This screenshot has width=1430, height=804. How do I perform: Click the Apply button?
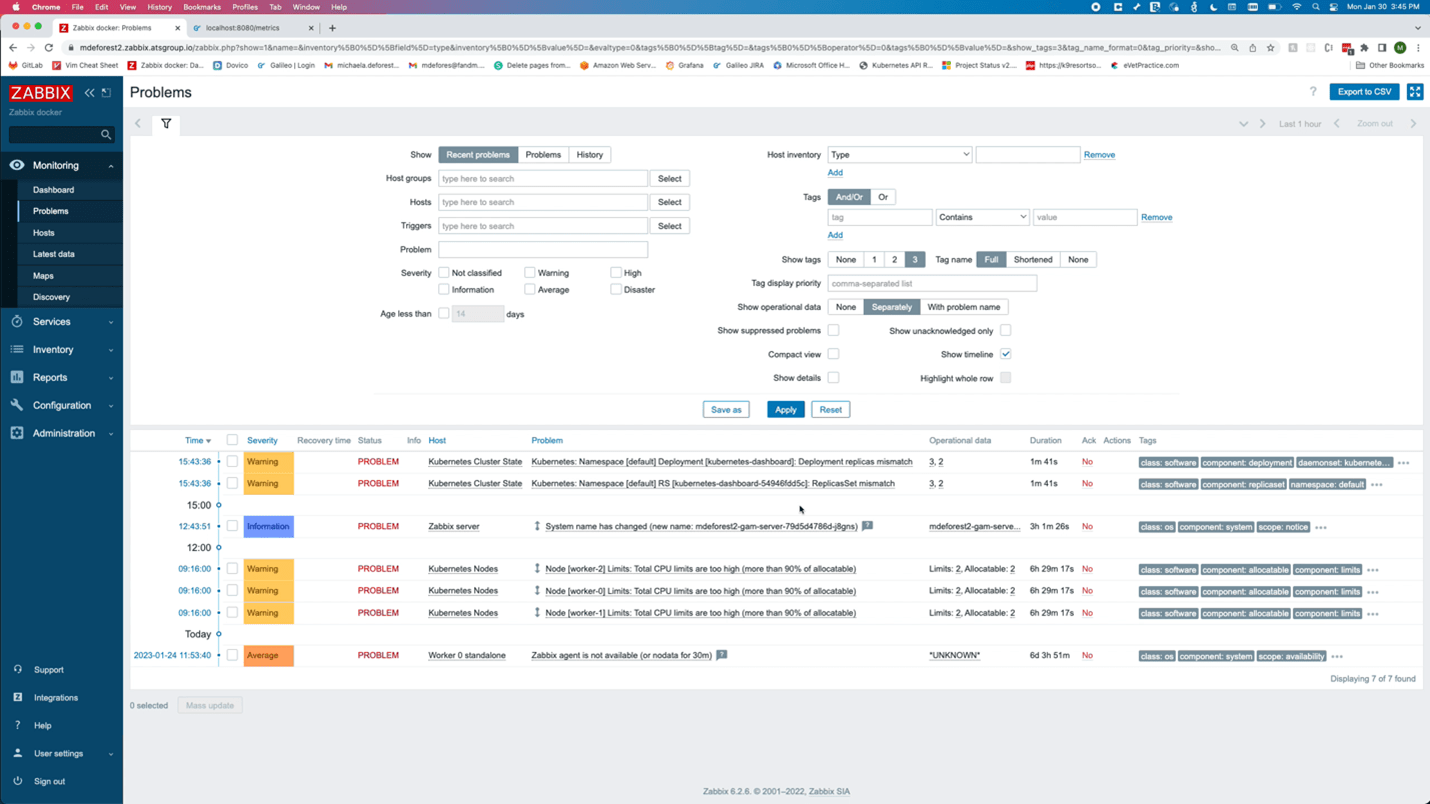785,409
